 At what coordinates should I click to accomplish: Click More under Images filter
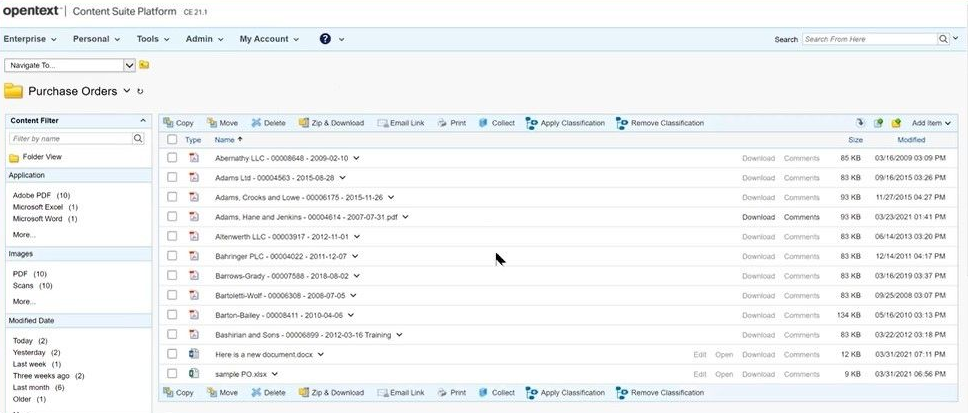(24, 301)
